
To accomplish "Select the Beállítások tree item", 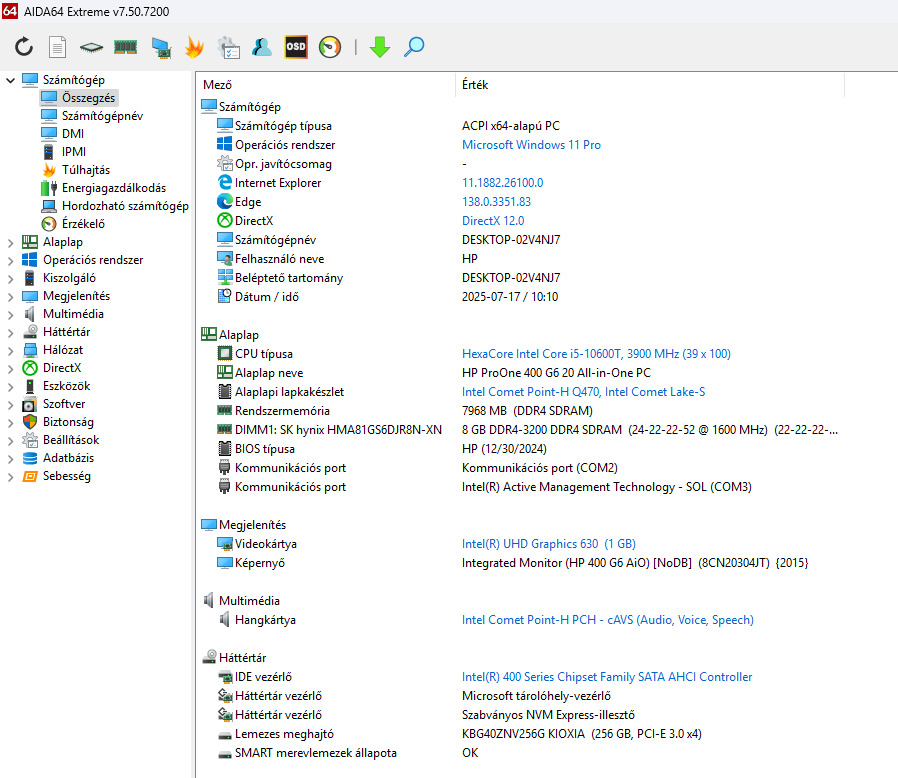I will [x=71, y=440].
